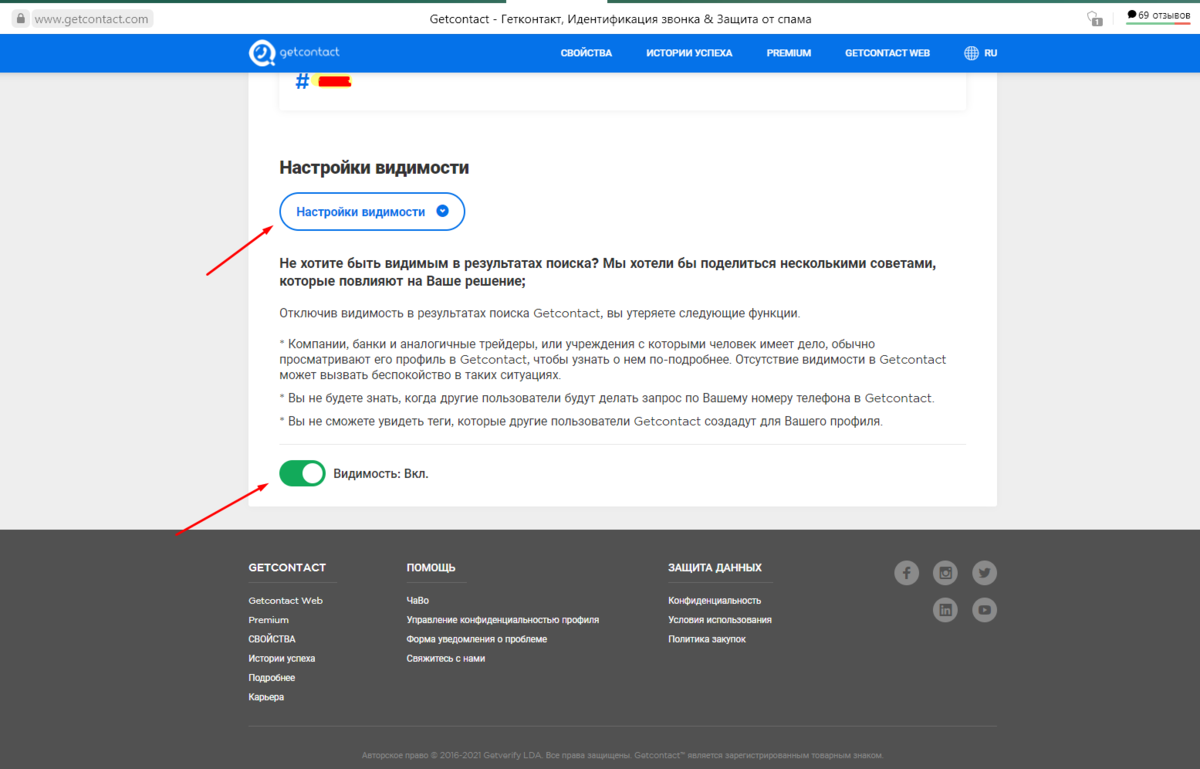Viewport: 1200px width, 769px height.
Task: Click the Настройки видимости section heading
Action: (x=374, y=168)
